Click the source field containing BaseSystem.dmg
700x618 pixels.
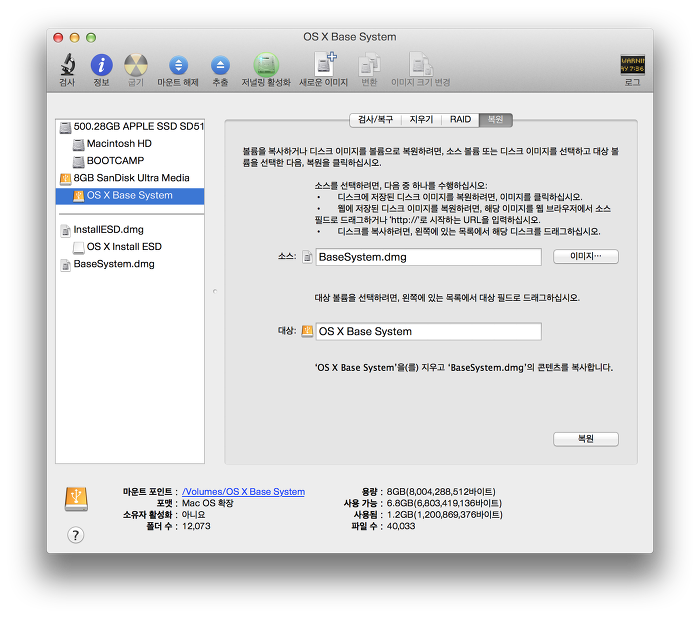[429, 257]
